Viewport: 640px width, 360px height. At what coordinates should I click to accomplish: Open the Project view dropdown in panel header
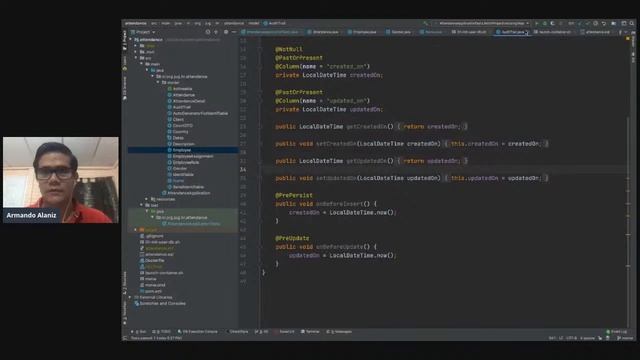pyautogui.click(x=143, y=32)
